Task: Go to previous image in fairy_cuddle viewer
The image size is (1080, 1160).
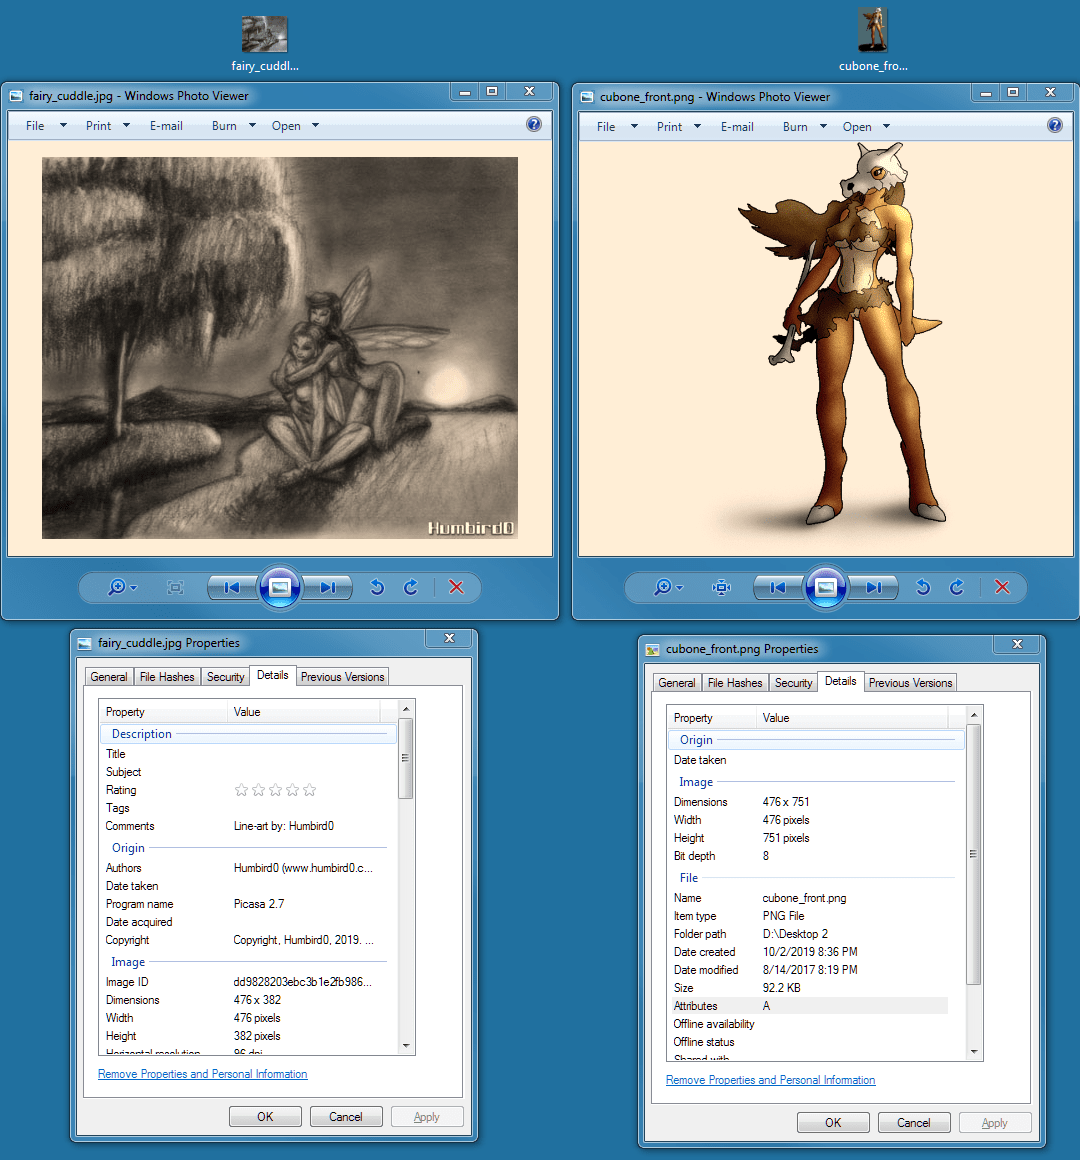Action: coord(232,587)
